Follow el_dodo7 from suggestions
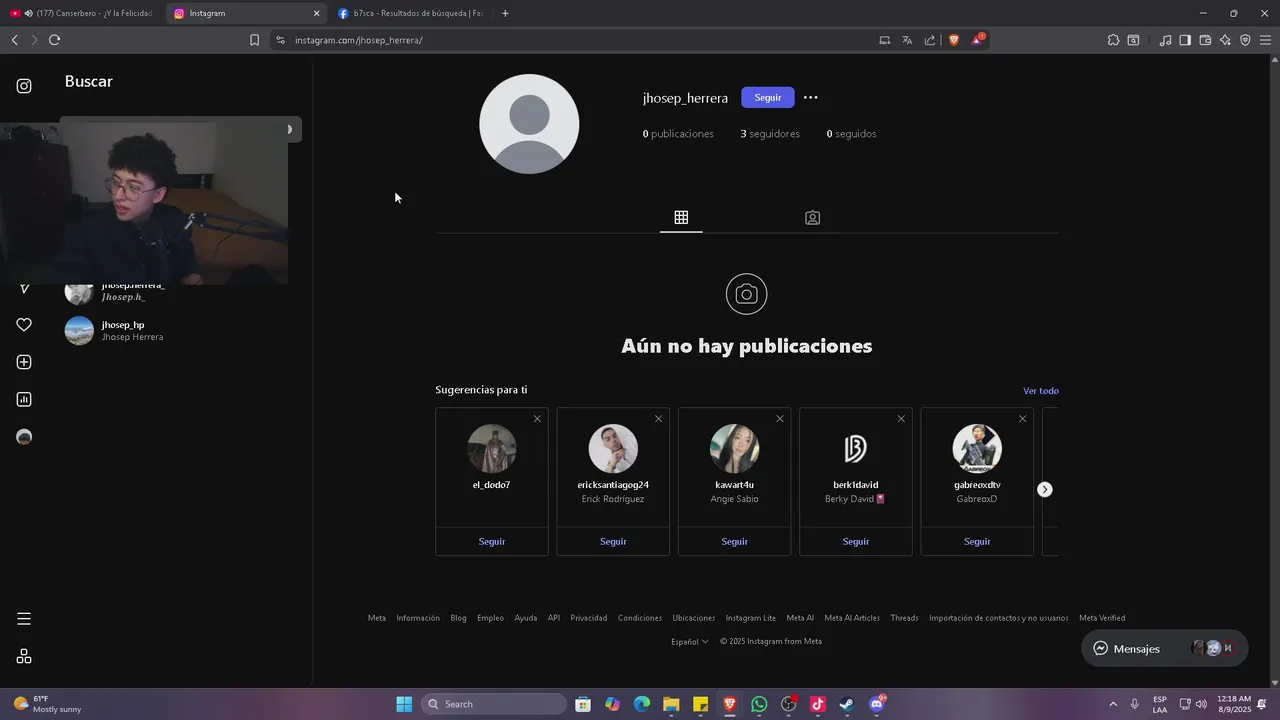Screen dimensions: 1280x720 coord(492,541)
